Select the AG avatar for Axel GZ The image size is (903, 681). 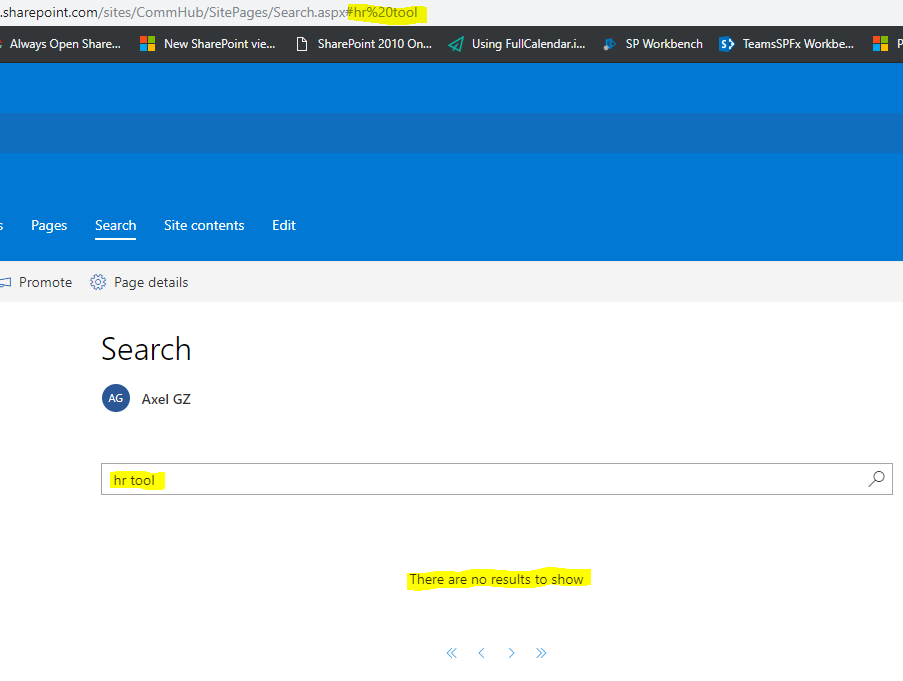[115, 398]
